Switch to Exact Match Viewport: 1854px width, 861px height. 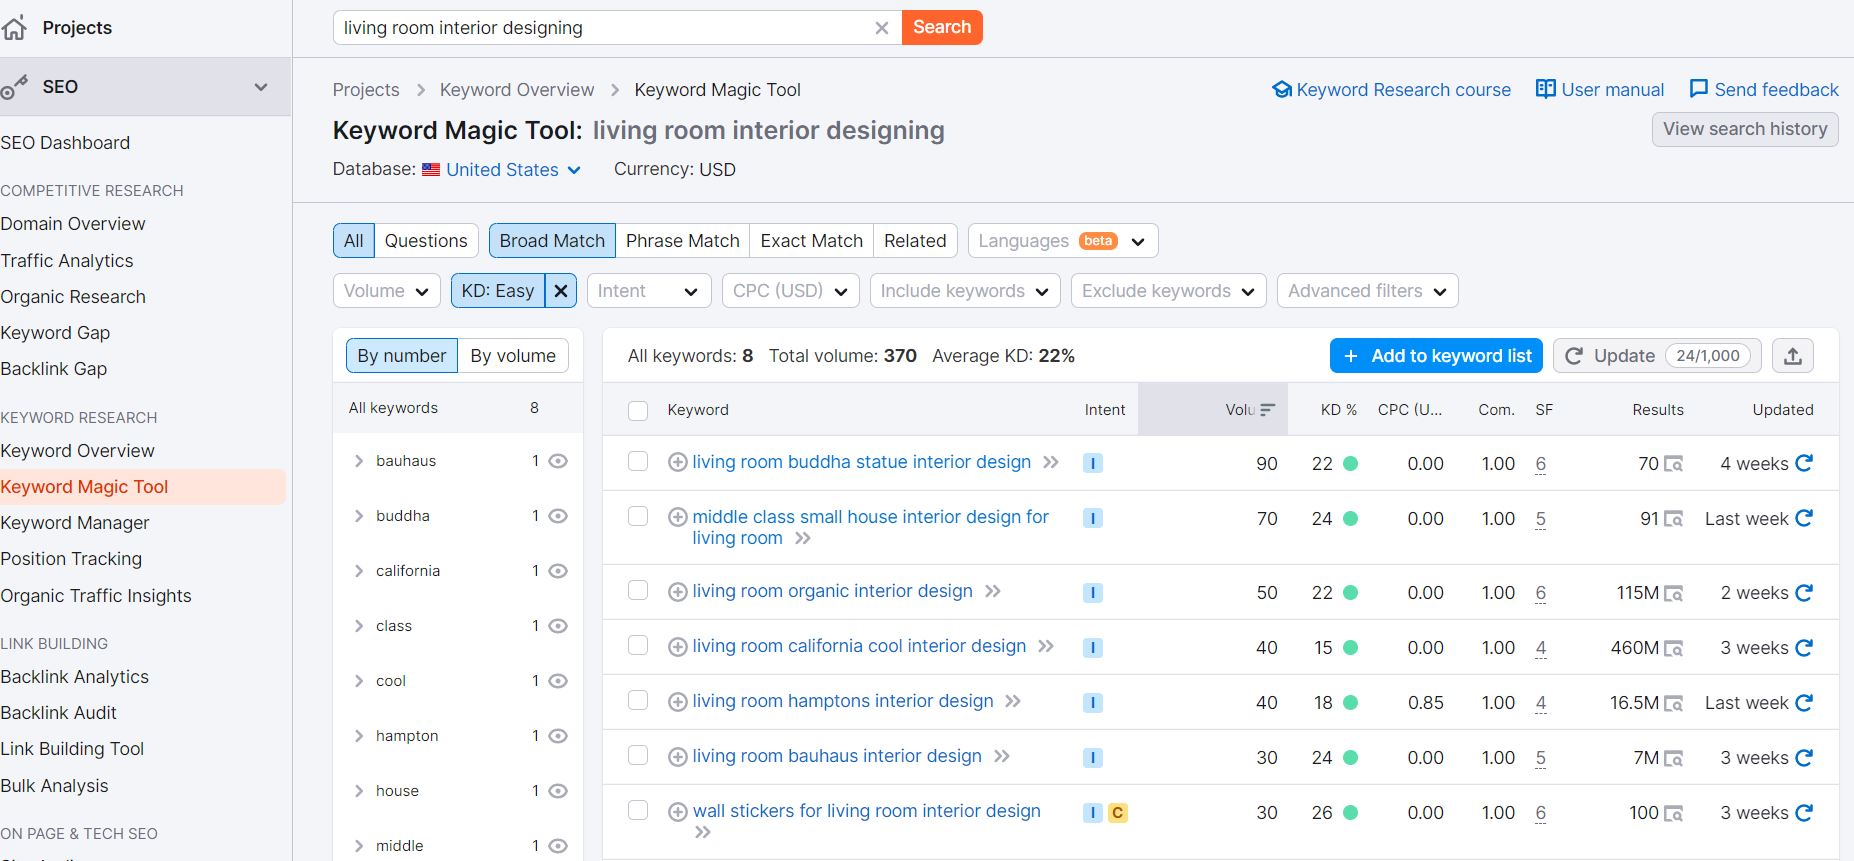point(812,241)
